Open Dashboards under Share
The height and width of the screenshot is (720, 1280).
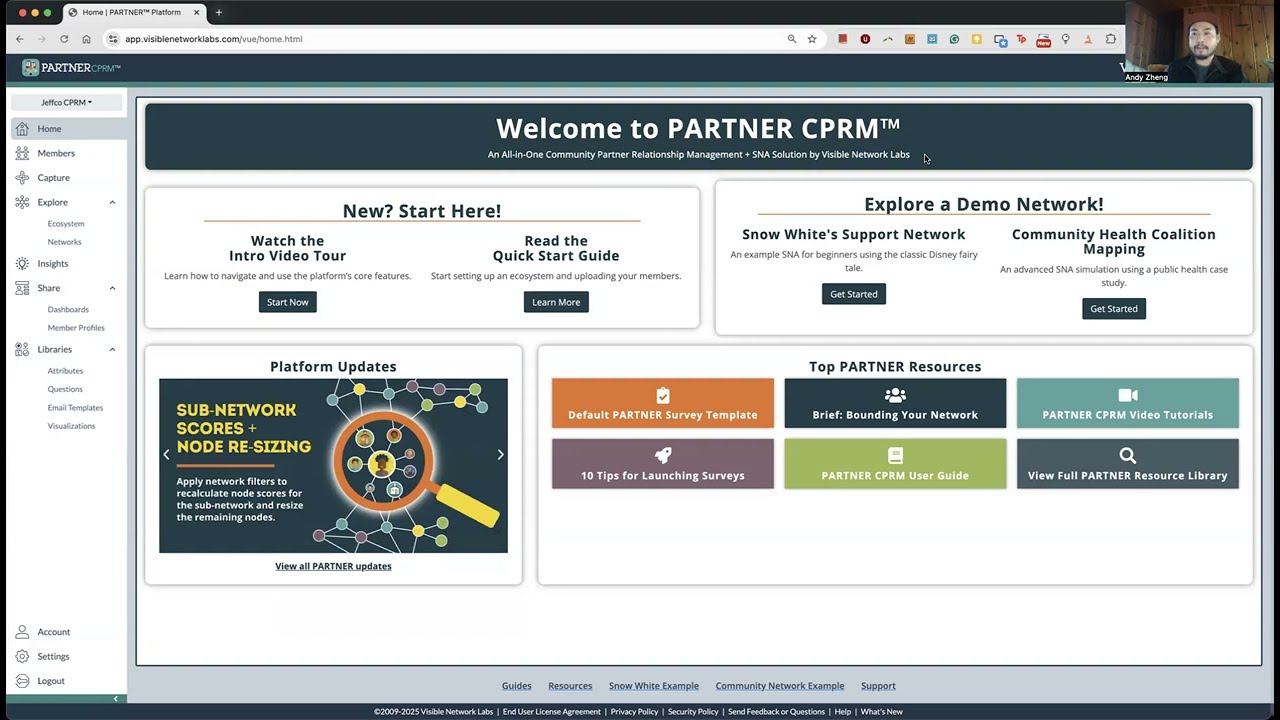[68, 310]
